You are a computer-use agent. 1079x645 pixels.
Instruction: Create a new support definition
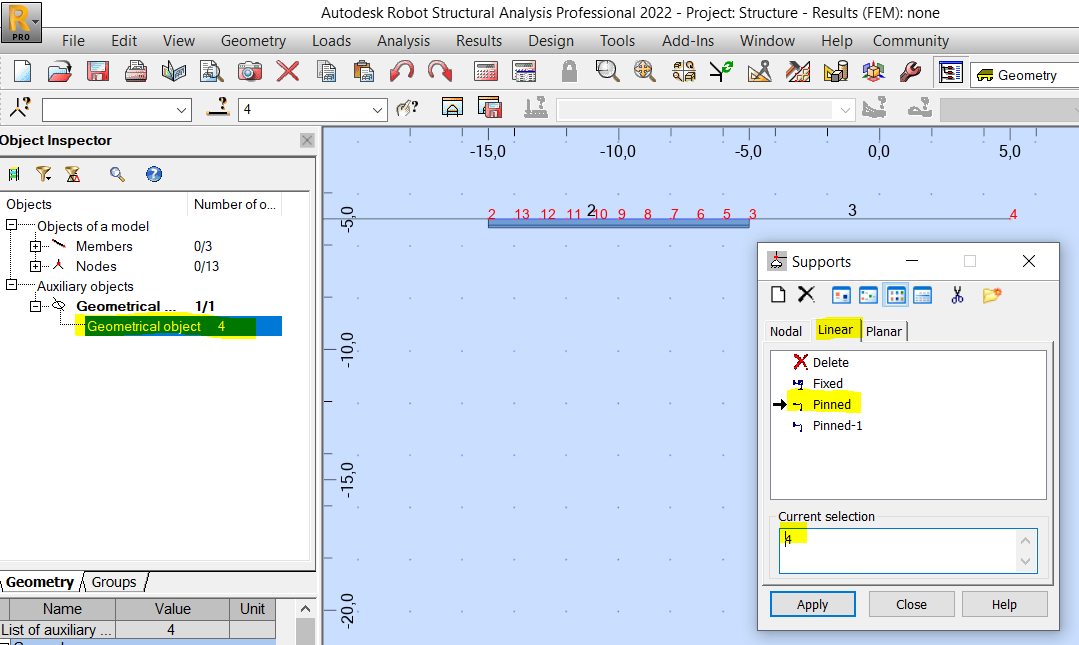click(x=777, y=295)
